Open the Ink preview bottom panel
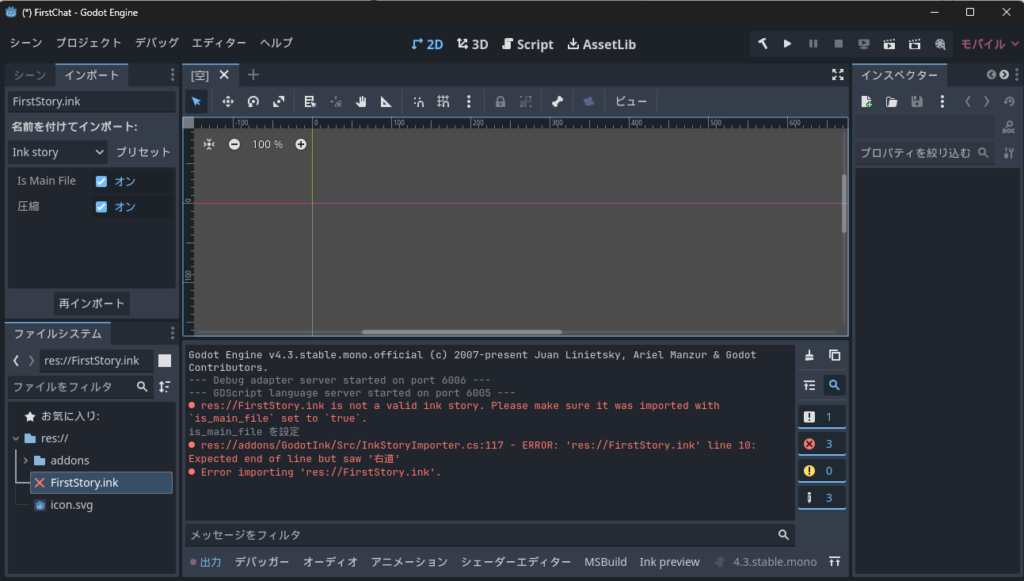1024x581 pixels. (669, 562)
